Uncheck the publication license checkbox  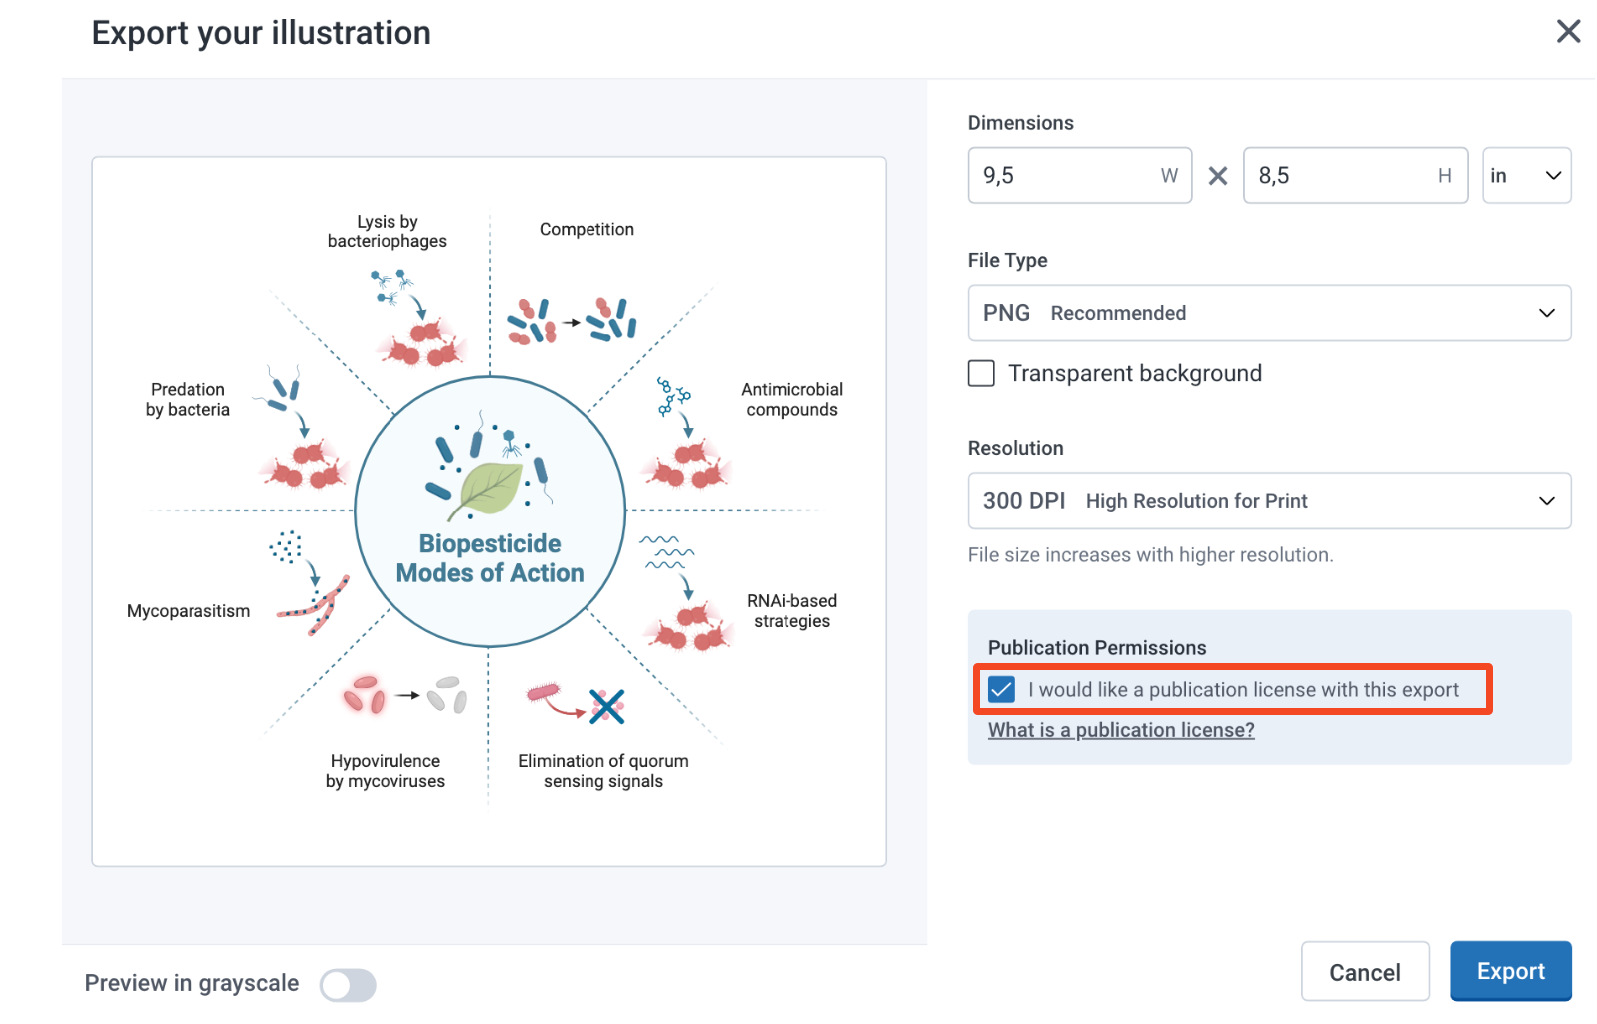(x=1001, y=689)
